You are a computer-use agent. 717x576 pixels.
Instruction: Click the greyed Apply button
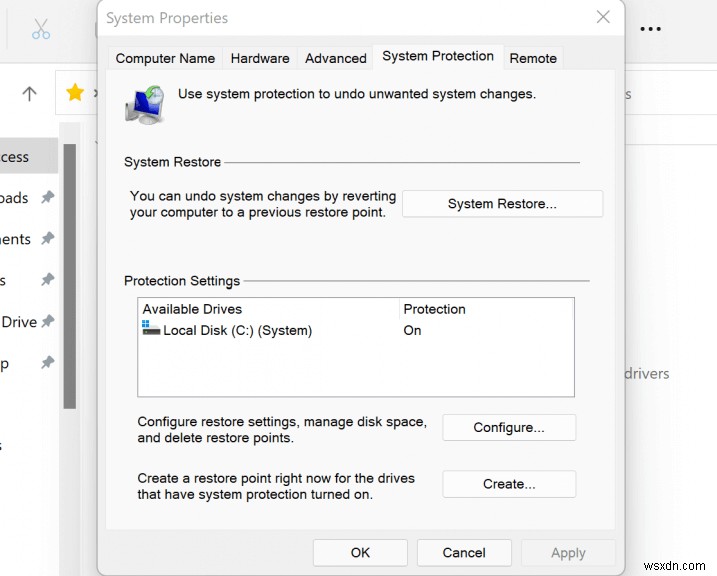tap(568, 553)
